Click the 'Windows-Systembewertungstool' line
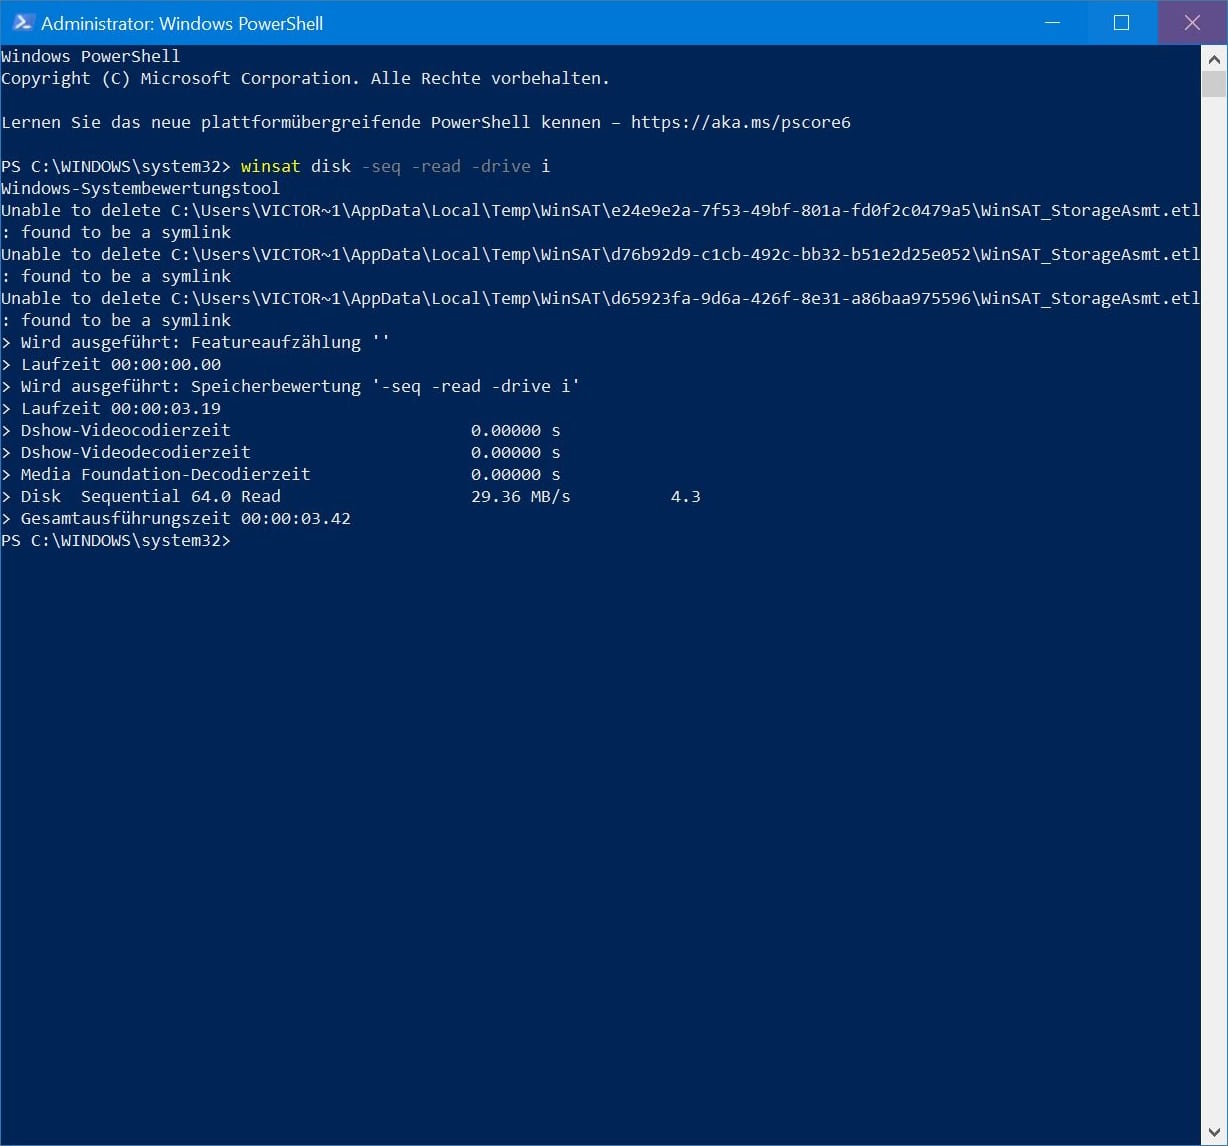This screenshot has height=1146, width=1228. (x=141, y=188)
